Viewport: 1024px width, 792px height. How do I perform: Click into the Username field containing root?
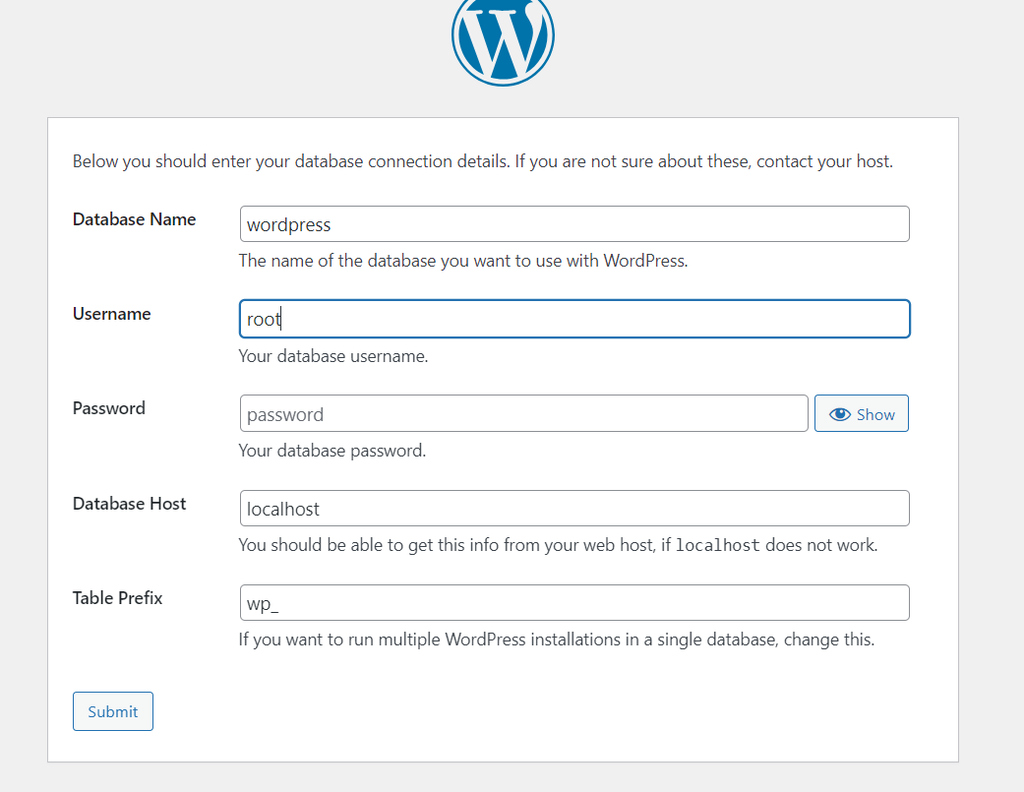574,319
